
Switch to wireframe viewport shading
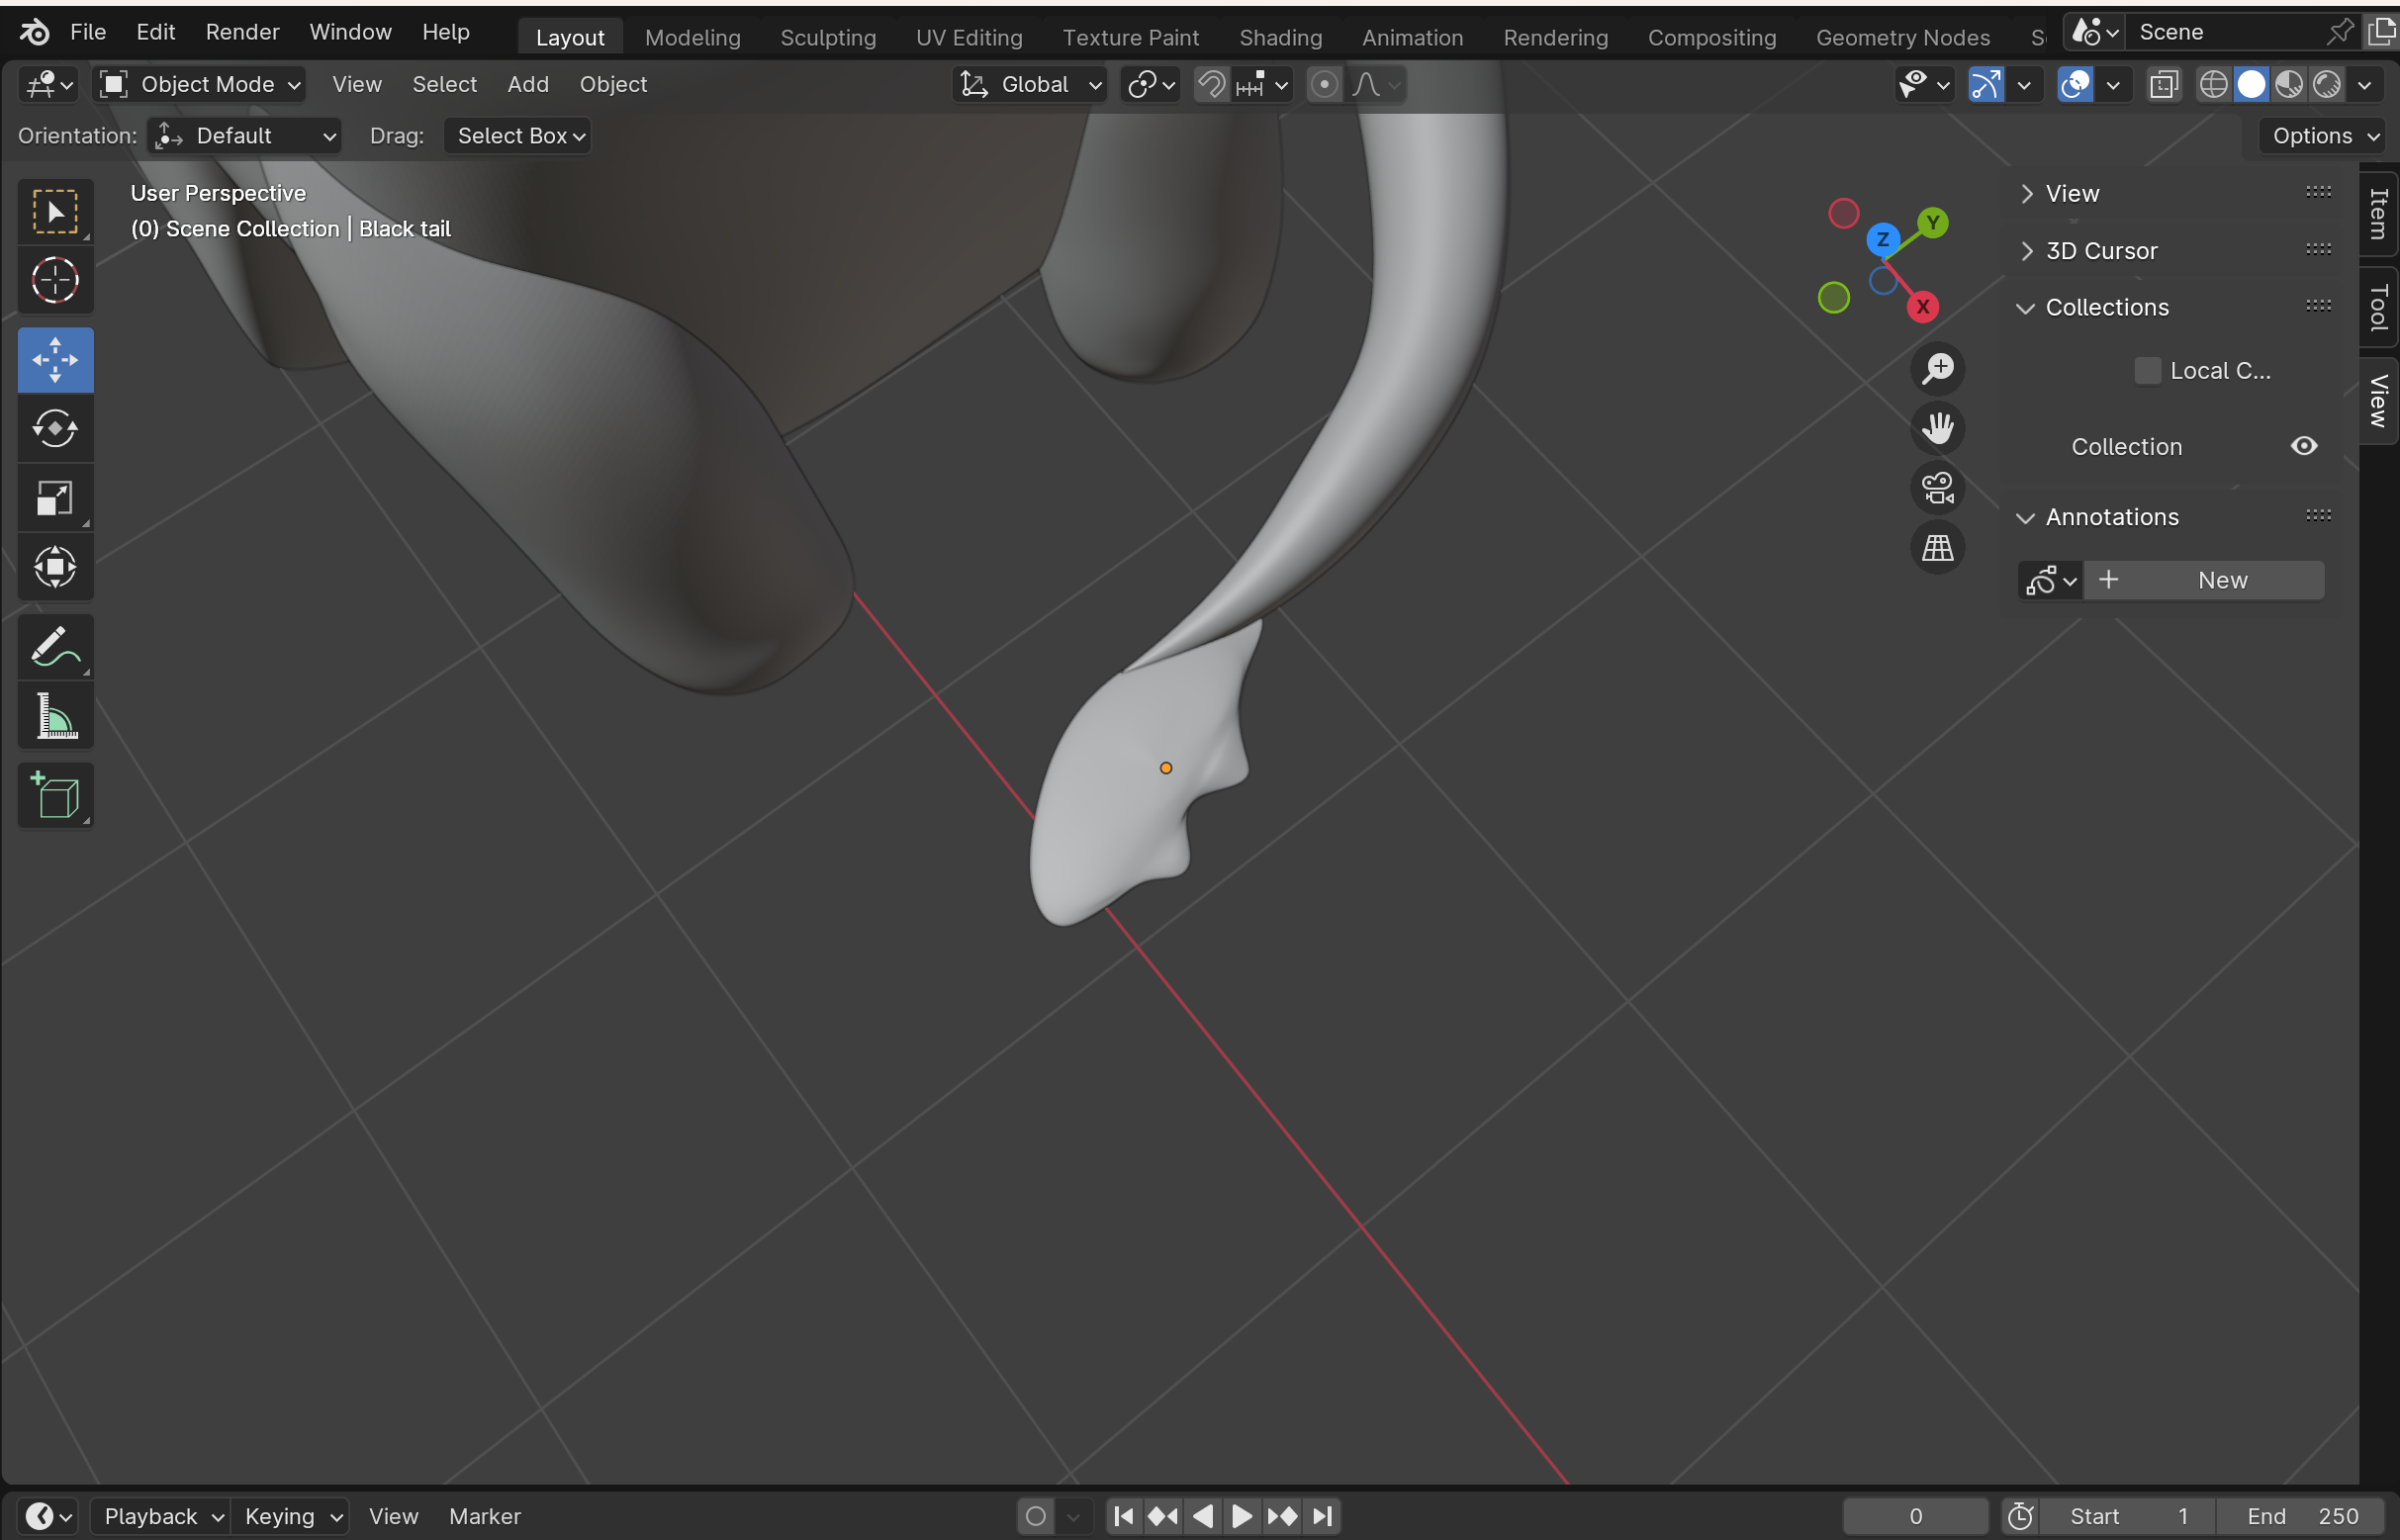pyautogui.click(x=2214, y=85)
